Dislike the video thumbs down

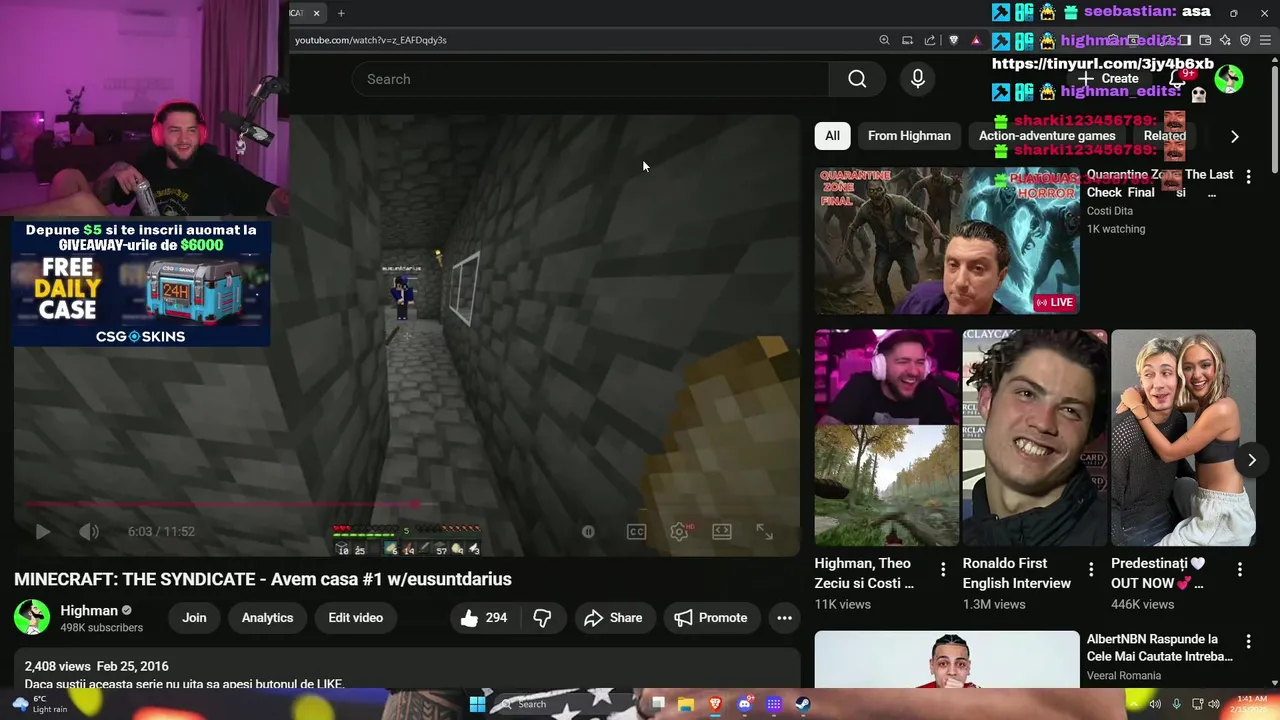(x=542, y=618)
